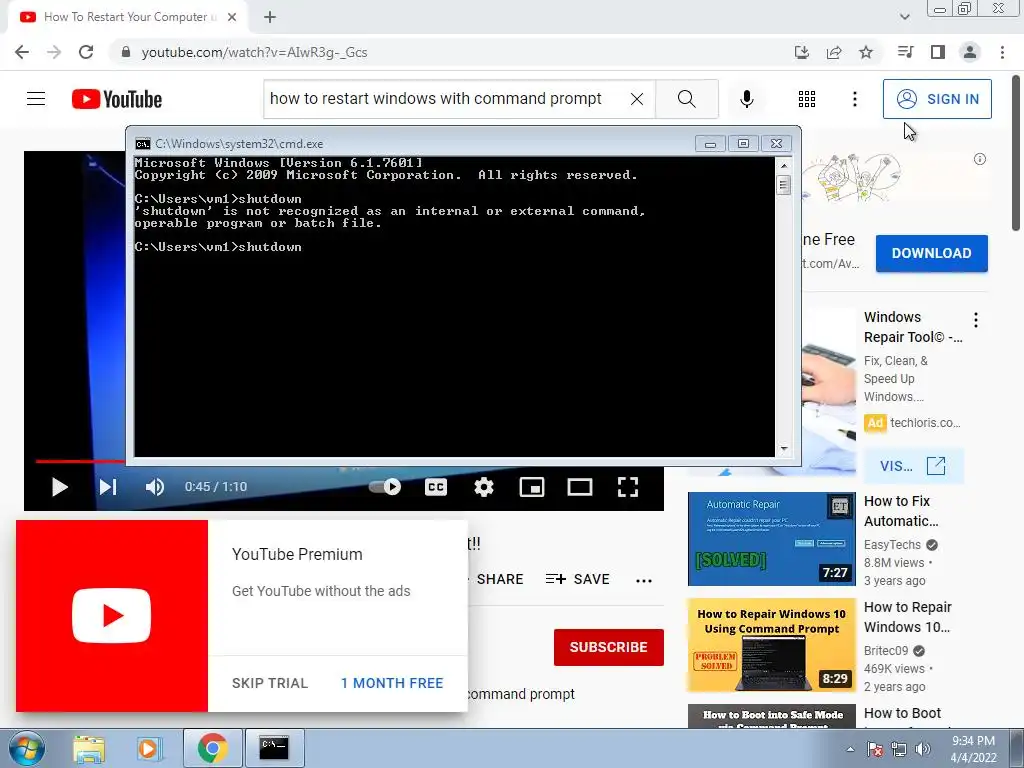This screenshot has width=1024, height=768.
Task: Toggle closed captions (CC)
Action: (x=436, y=487)
